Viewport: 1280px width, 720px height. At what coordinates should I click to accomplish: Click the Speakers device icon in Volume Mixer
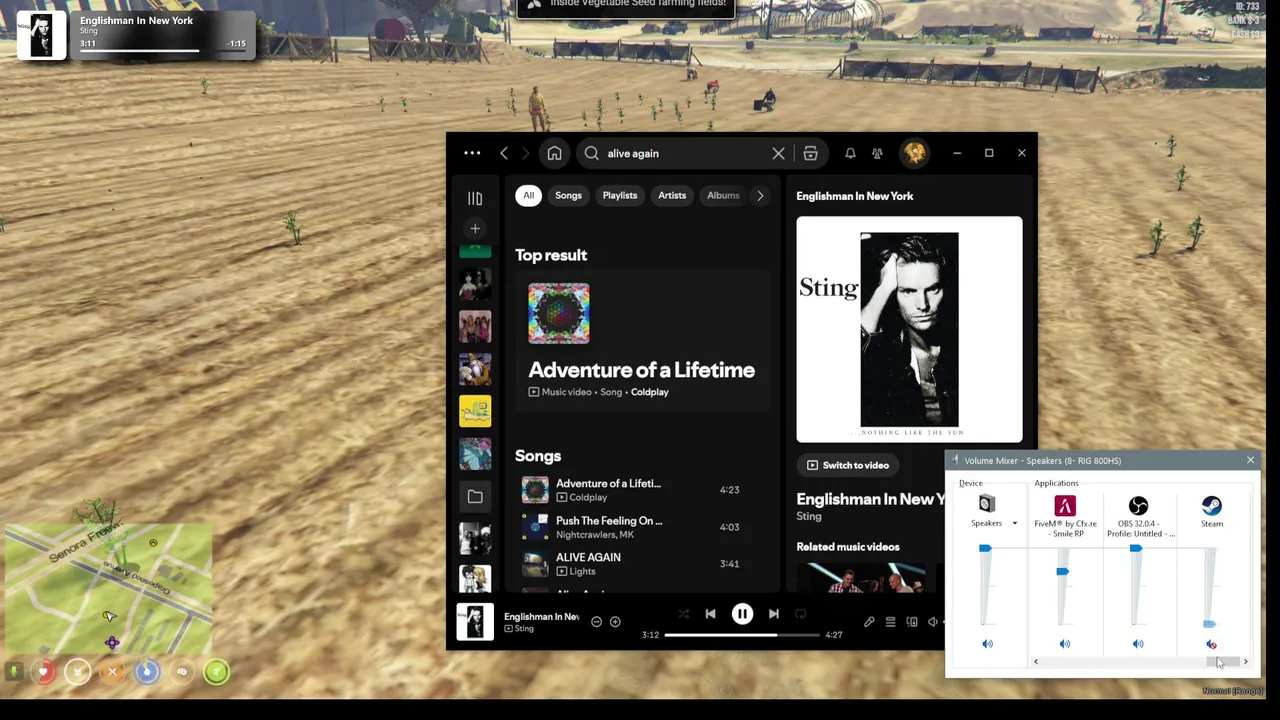click(x=987, y=504)
